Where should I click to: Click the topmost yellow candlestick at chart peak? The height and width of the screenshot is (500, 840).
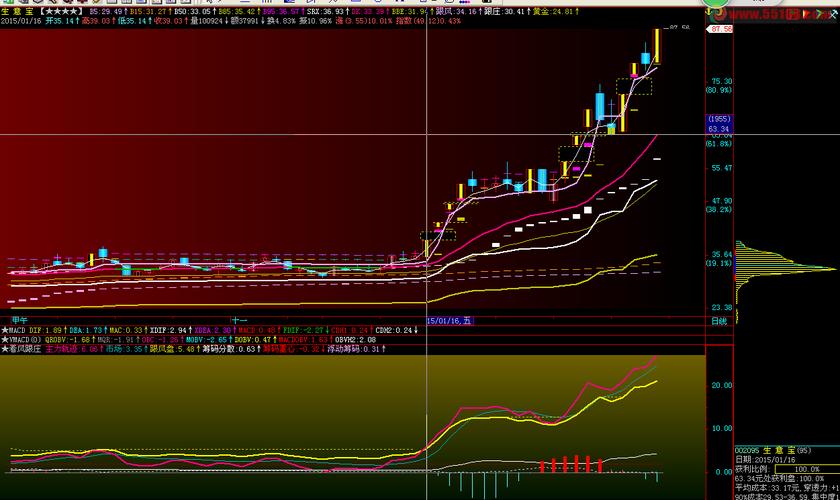tap(657, 45)
